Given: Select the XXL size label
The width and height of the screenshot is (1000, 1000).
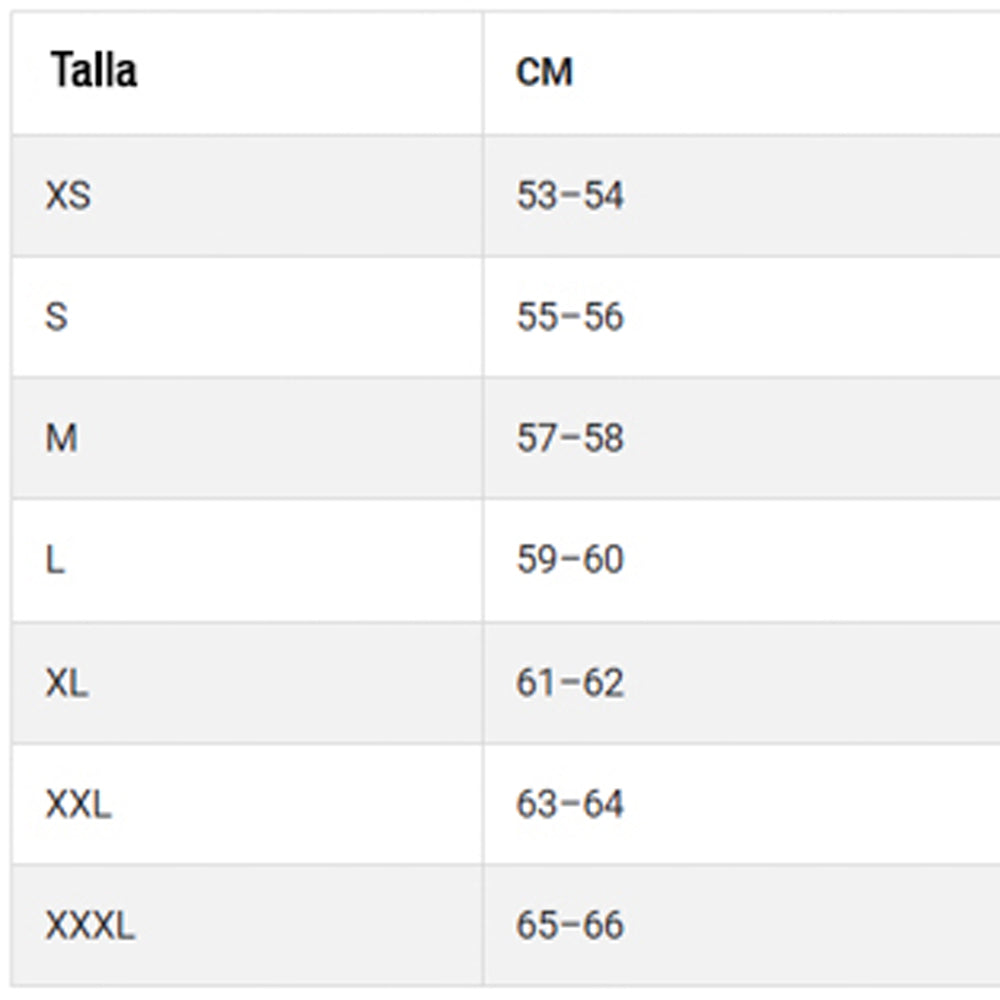Looking at the screenshot, I should [x=78, y=804].
